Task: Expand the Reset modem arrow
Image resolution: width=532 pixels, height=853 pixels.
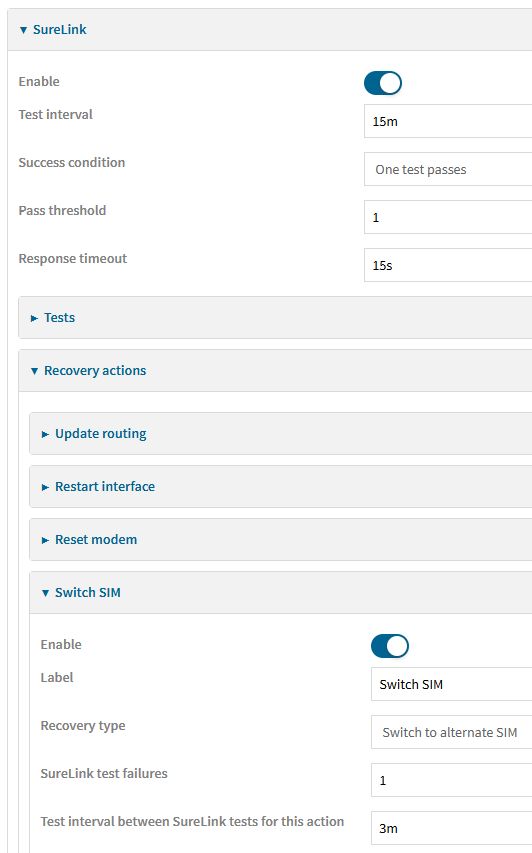Action: click(45, 540)
